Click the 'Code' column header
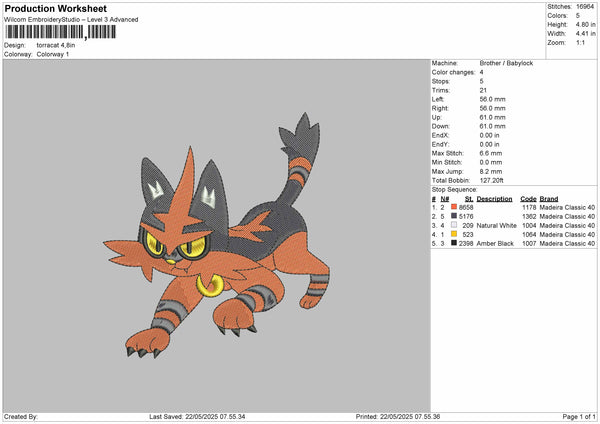Viewport: 600px width, 424px height. point(528,199)
